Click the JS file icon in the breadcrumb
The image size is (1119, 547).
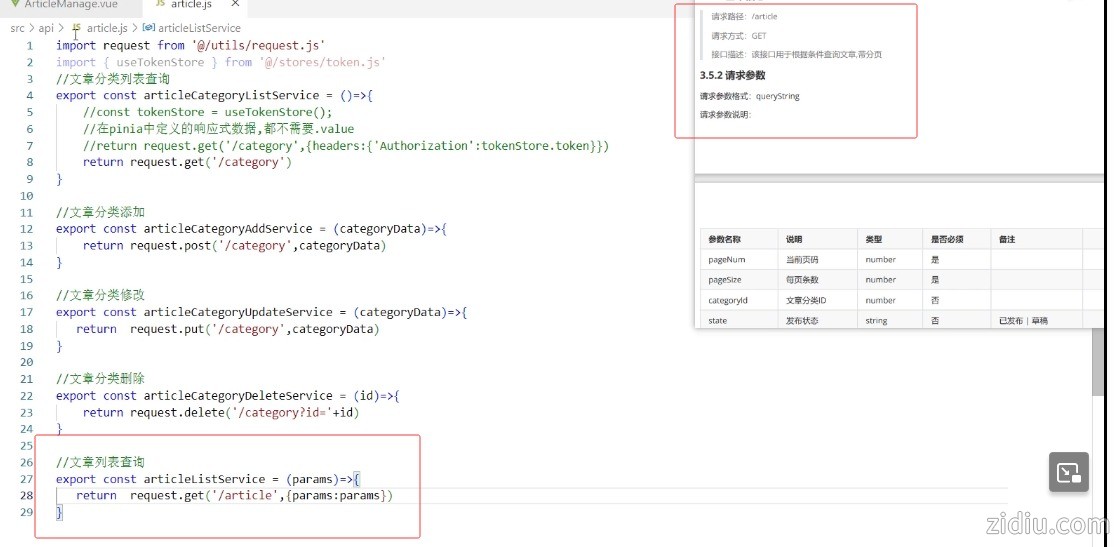point(76,28)
